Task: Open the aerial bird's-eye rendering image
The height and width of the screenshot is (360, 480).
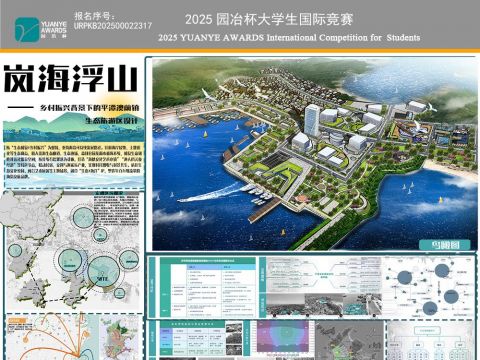Action: tap(315, 154)
